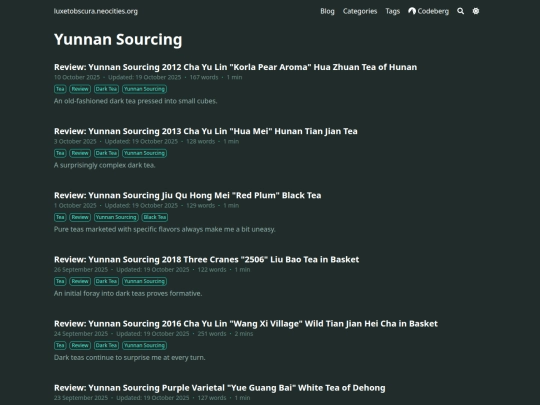Click the '251 words' count text
540x405 pixels.
pyautogui.click(x=212, y=334)
